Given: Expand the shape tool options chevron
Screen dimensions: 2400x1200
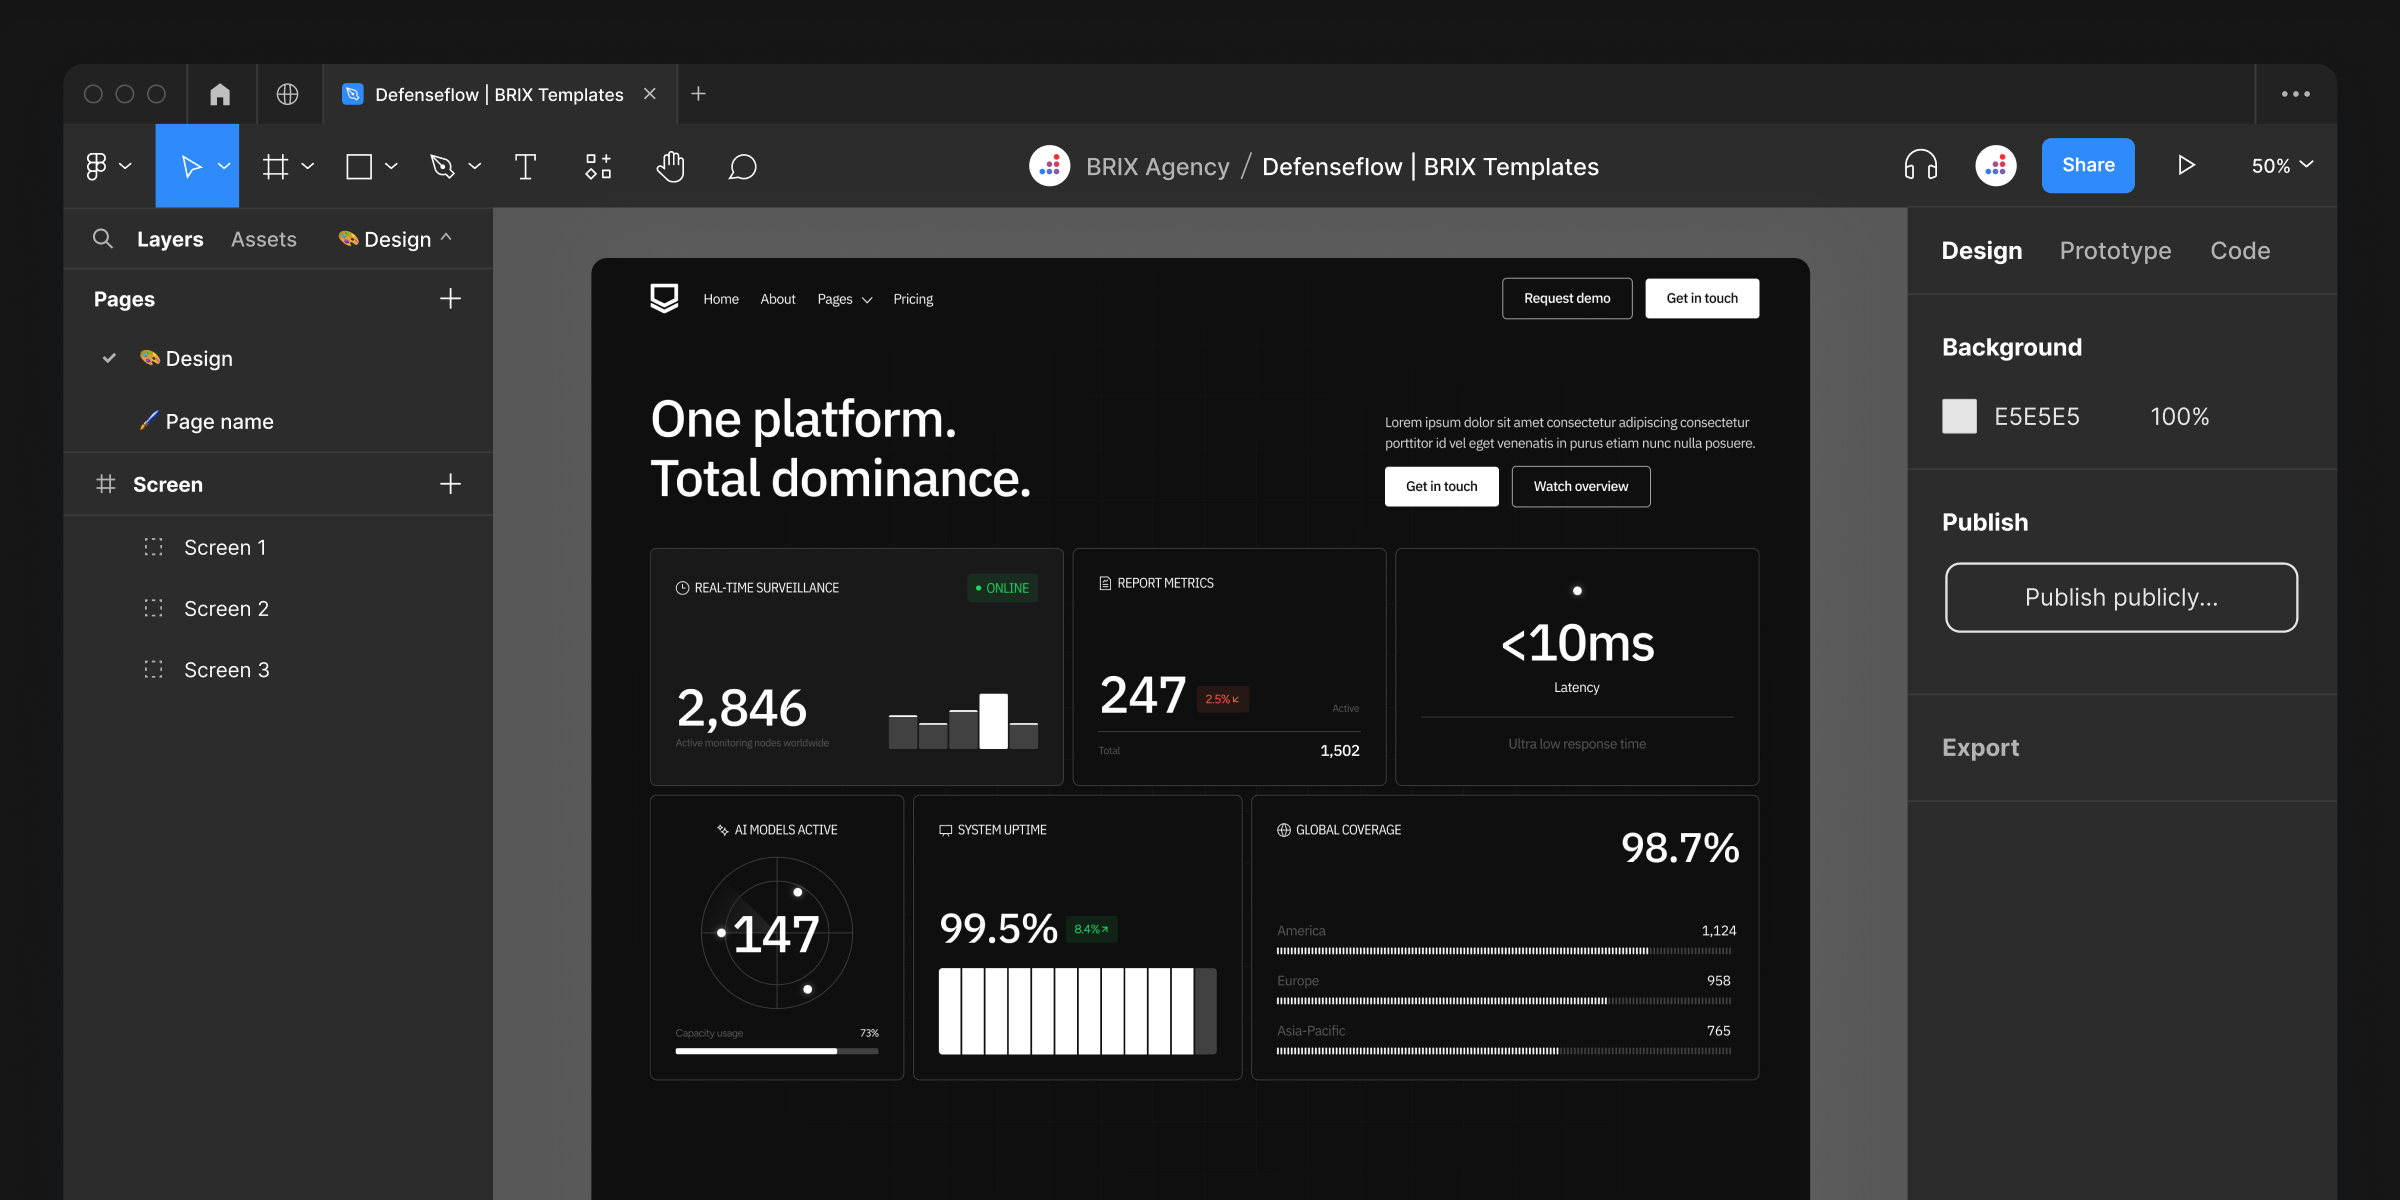Looking at the screenshot, I should 391,166.
